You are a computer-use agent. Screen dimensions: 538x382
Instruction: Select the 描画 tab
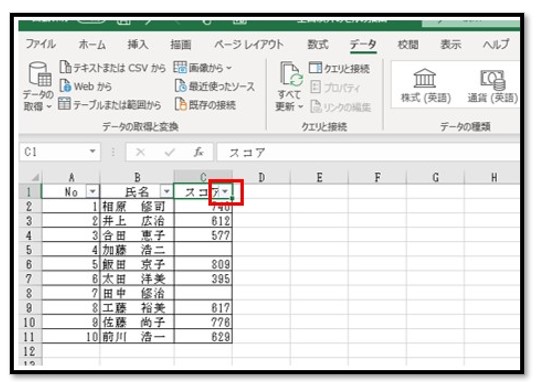(x=181, y=45)
